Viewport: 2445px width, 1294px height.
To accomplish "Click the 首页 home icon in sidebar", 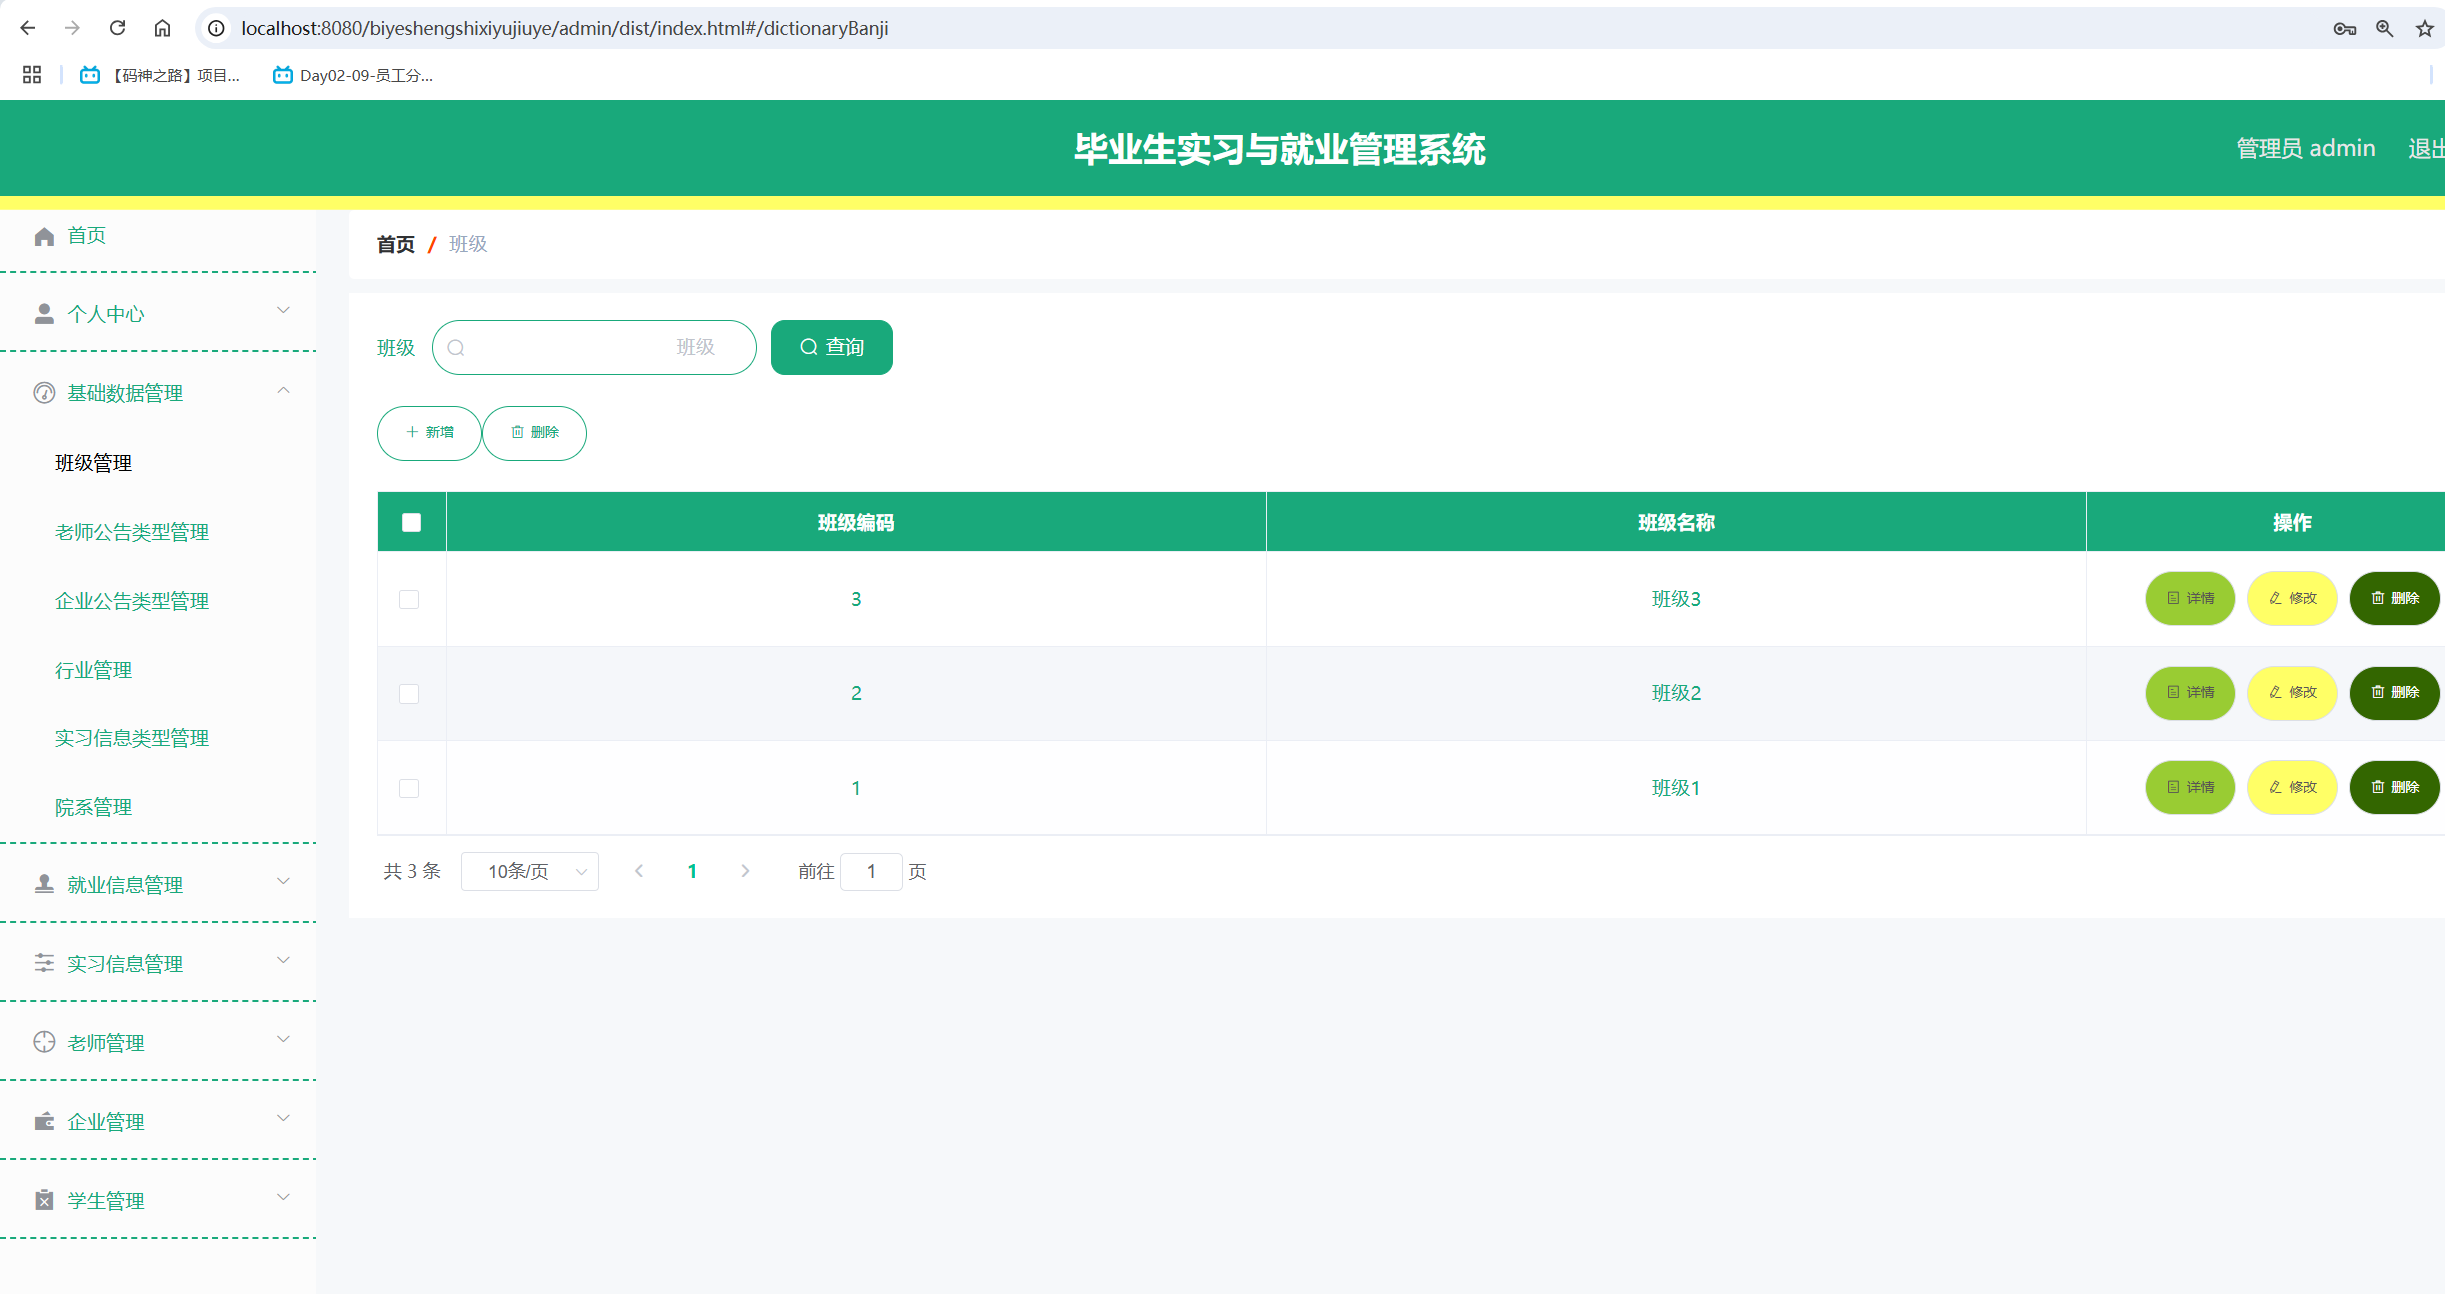I will [44, 236].
